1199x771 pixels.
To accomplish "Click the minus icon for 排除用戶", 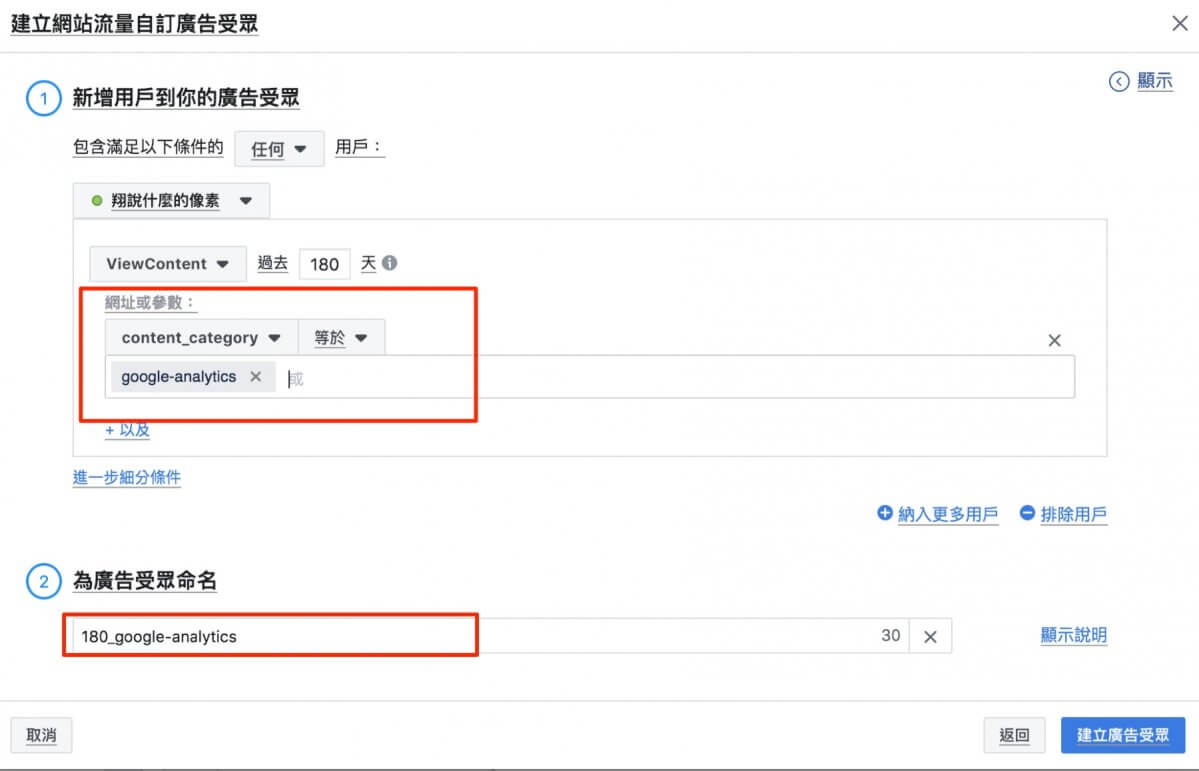I will tap(1027, 513).
